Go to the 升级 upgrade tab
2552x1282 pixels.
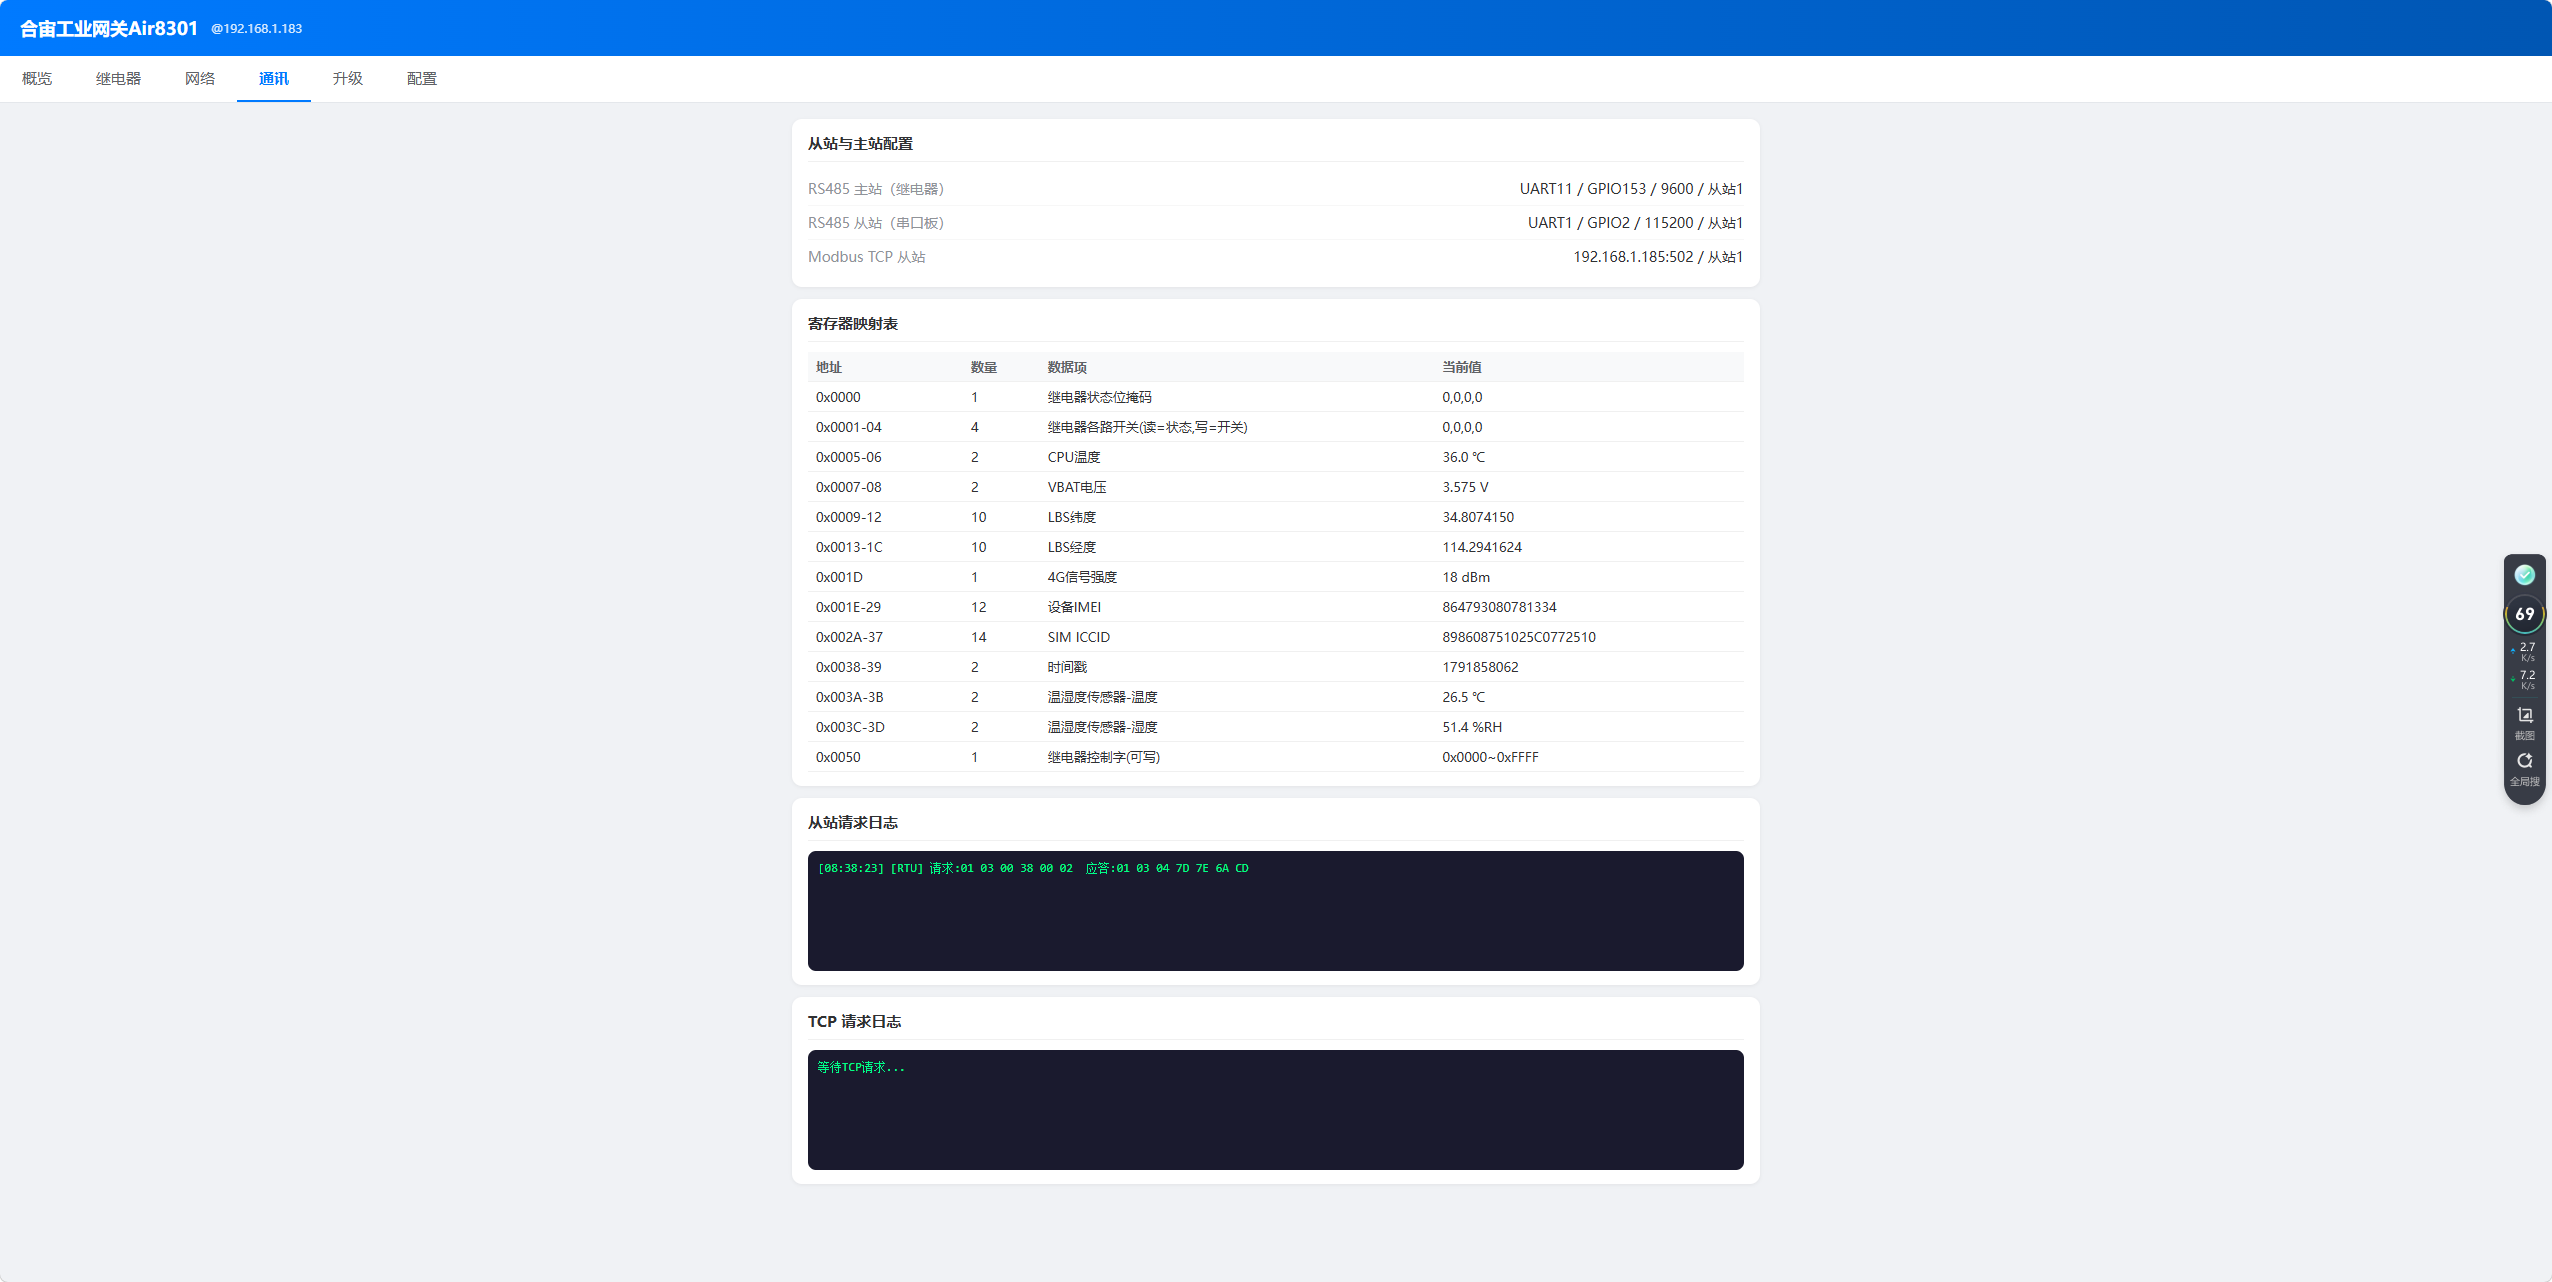pos(348,79)
